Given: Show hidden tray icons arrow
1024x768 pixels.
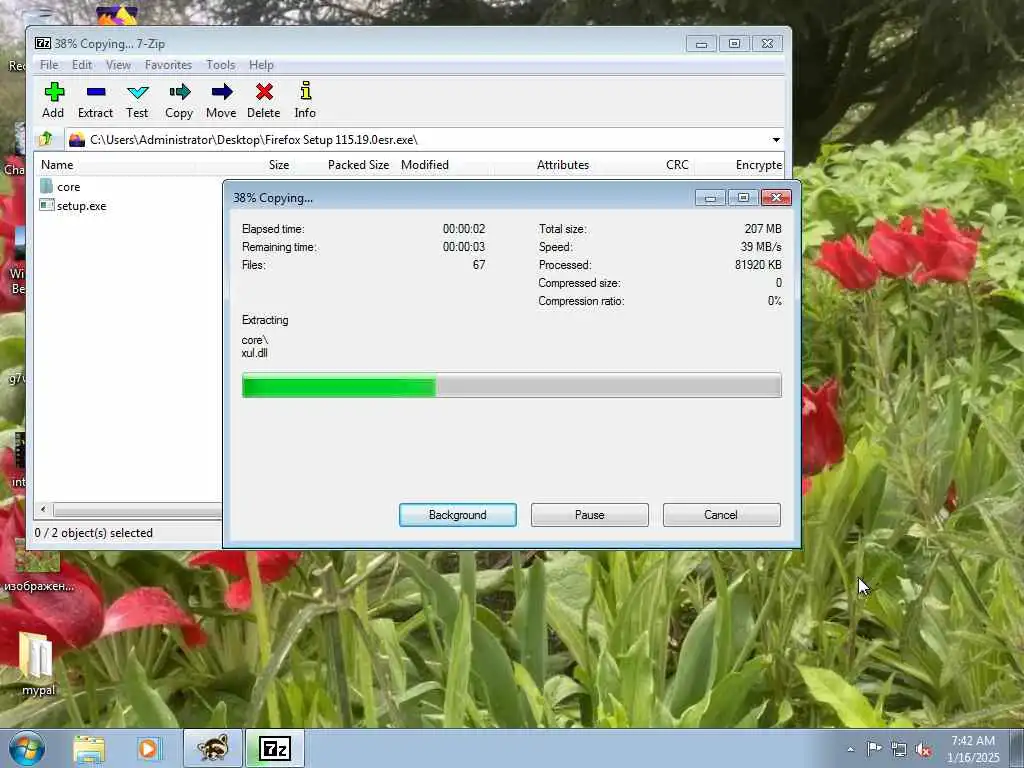Looking at the screenshot, I should click(850, 750).
